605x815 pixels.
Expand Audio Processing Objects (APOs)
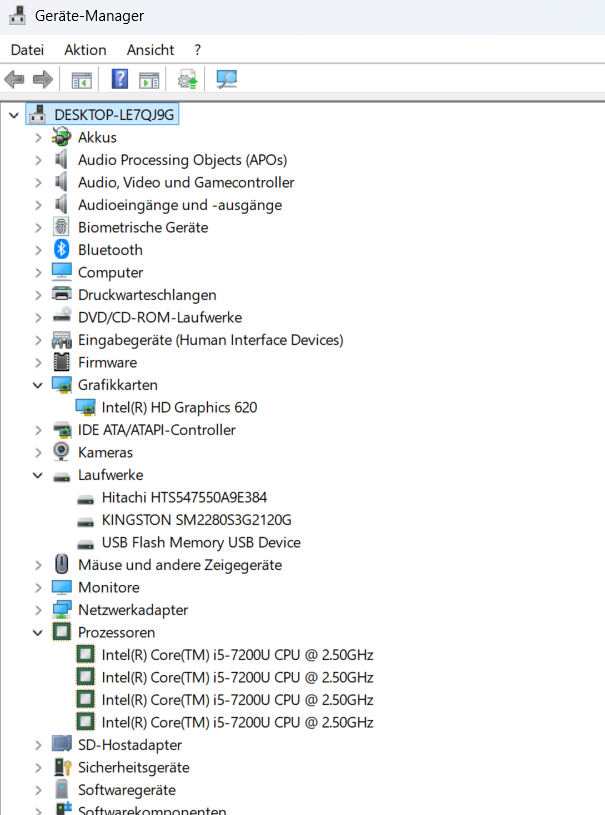[x=38, y=160]
